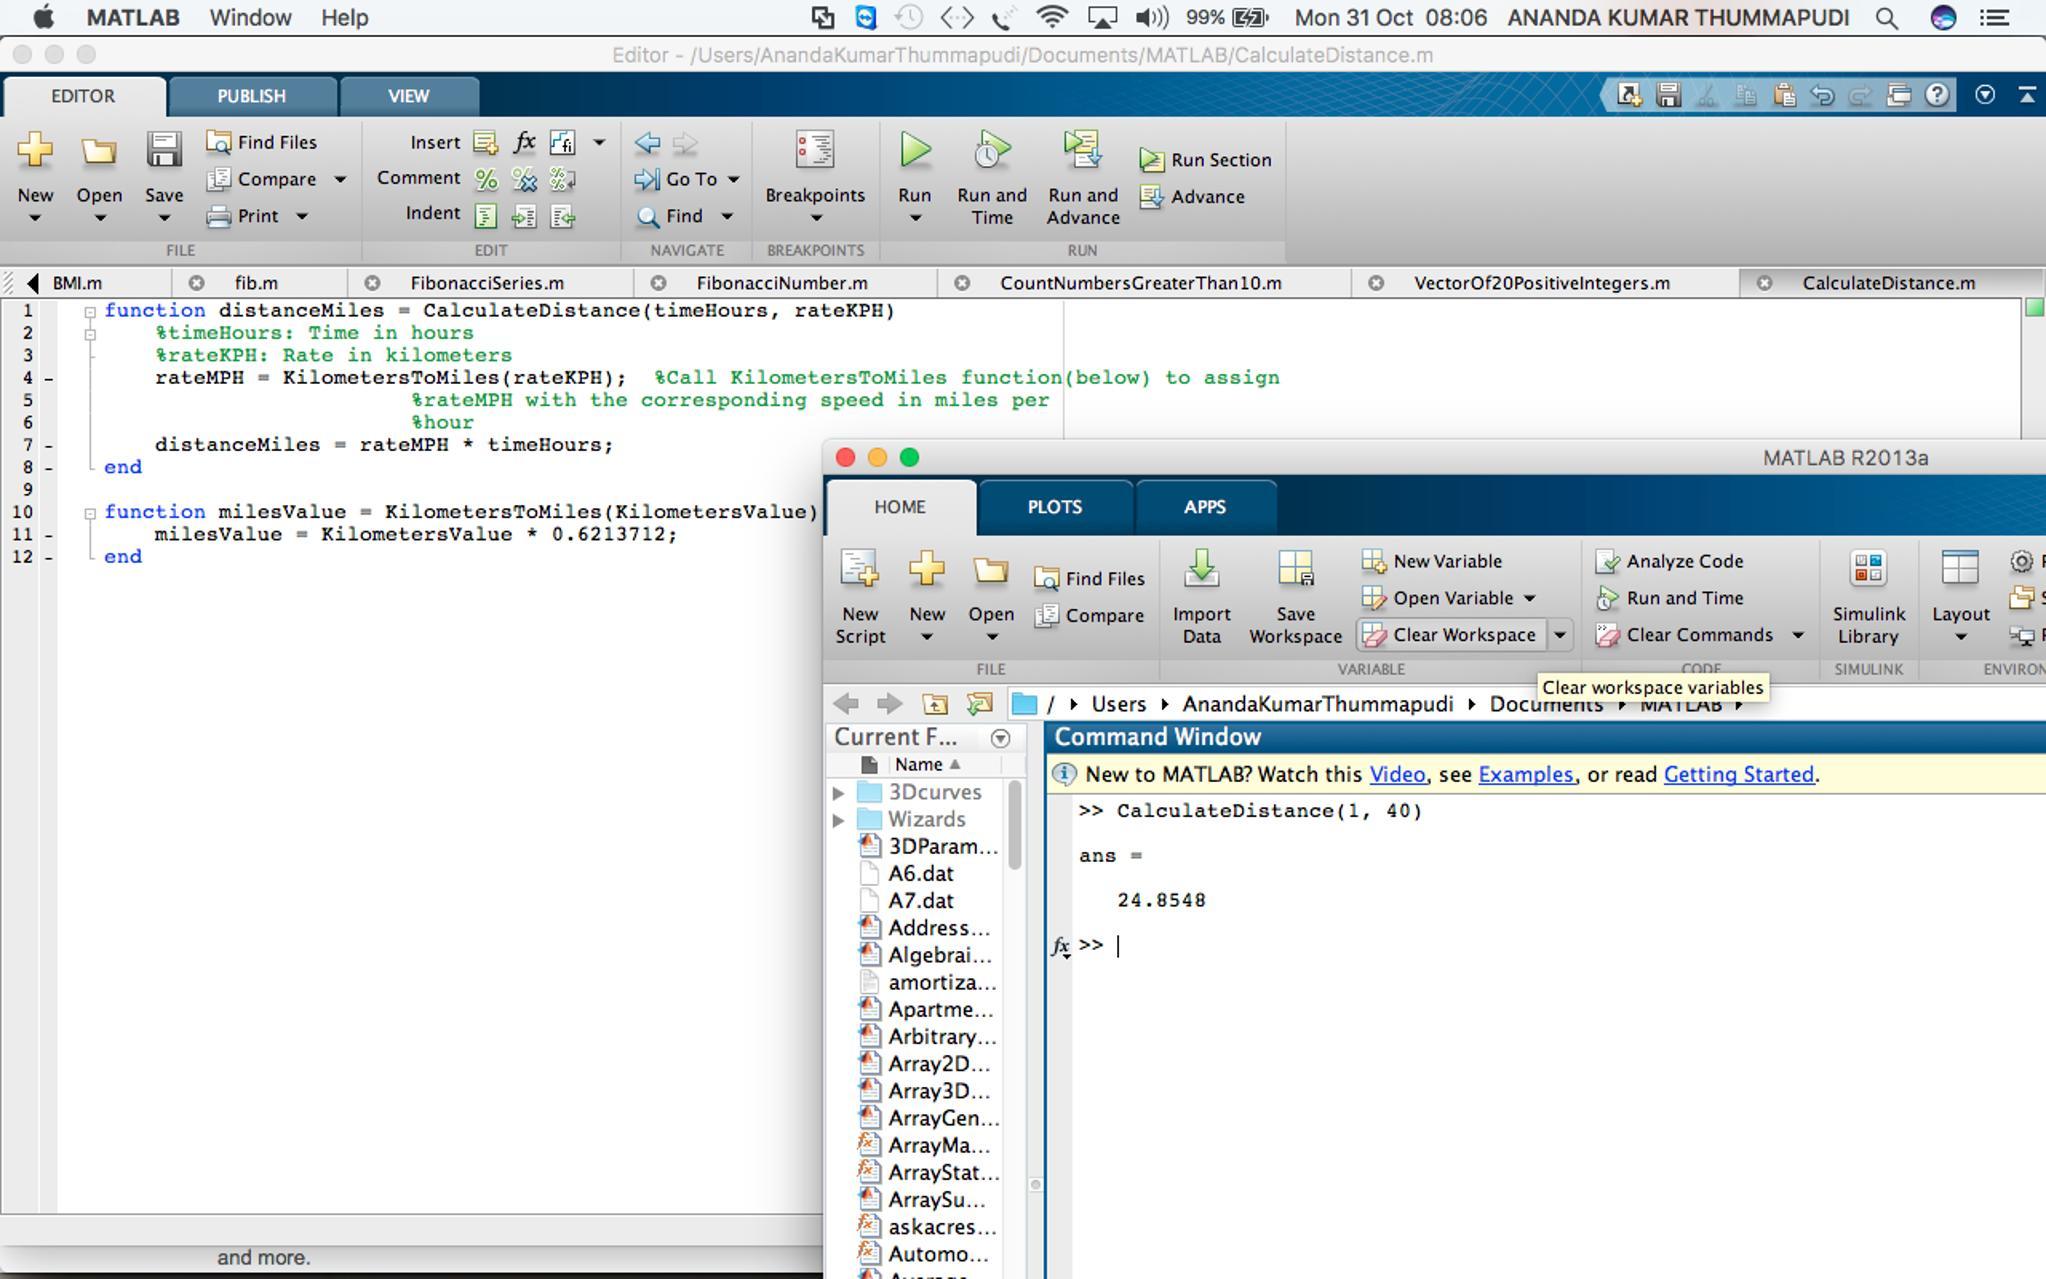This screenshot has height=1279, width=2046.
Task: Collapse the KilometersToMiles function code fold
Action: [x=90, y=513]
